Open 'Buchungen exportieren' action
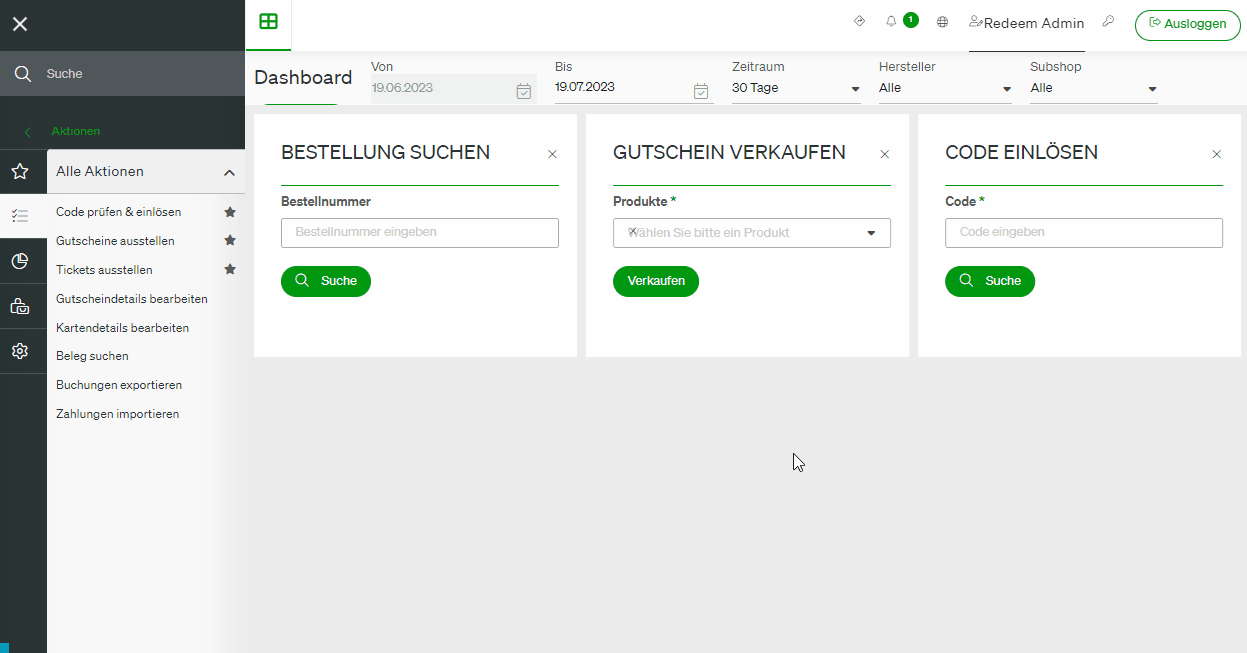The height and width of the screenshot is (653, 1247). [x=119, y=385]
